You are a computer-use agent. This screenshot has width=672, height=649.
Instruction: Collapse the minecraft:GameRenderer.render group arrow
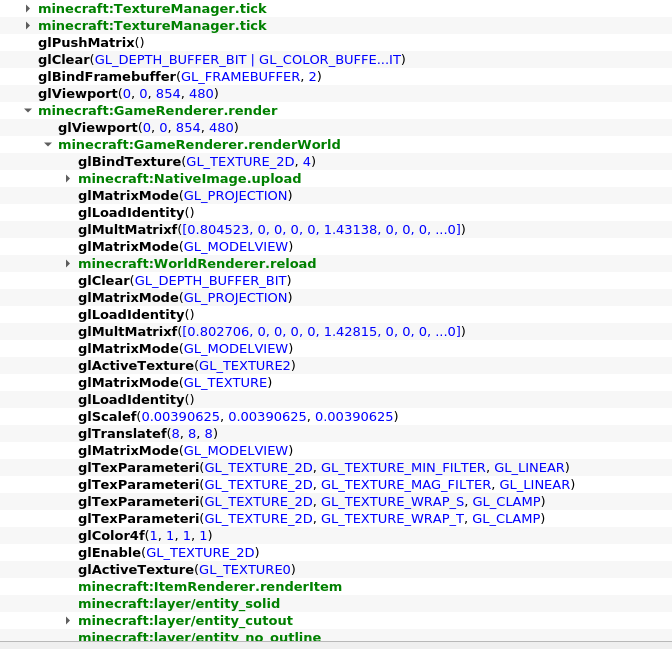click(x=28, y=111)
